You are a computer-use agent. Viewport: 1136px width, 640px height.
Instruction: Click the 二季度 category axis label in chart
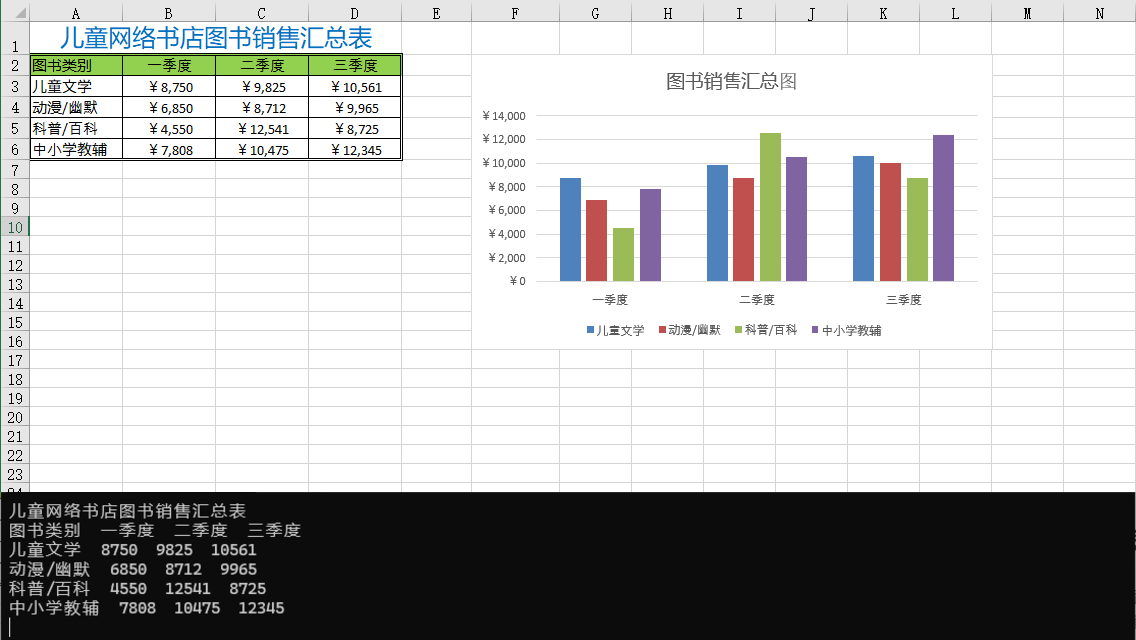[757, 300]
